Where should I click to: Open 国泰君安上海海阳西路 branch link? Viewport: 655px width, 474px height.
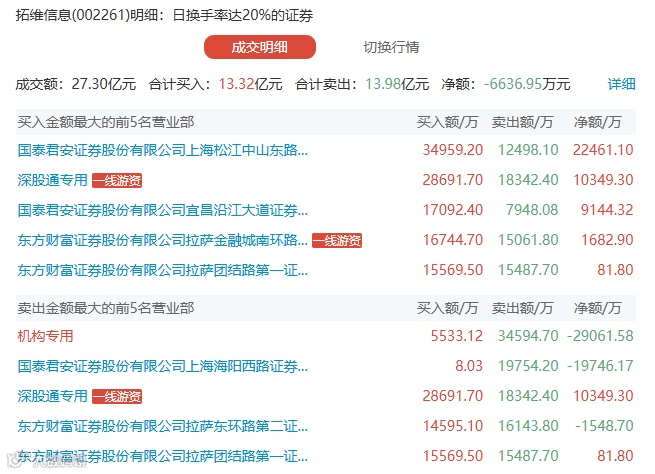tap(162, 366)
